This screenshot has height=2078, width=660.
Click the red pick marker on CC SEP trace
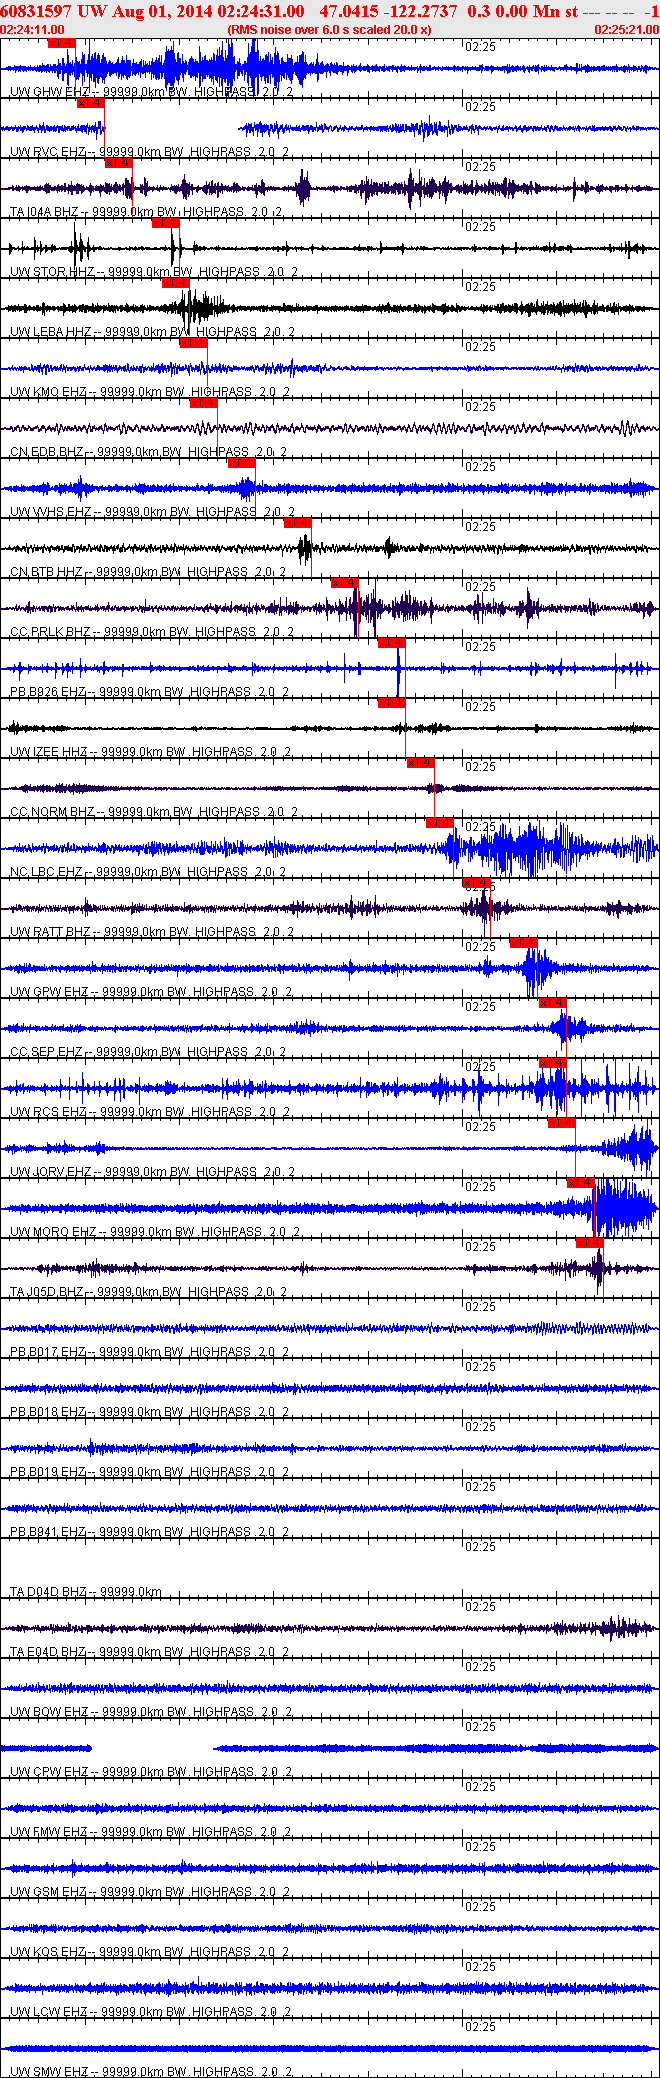(552, 1003)
